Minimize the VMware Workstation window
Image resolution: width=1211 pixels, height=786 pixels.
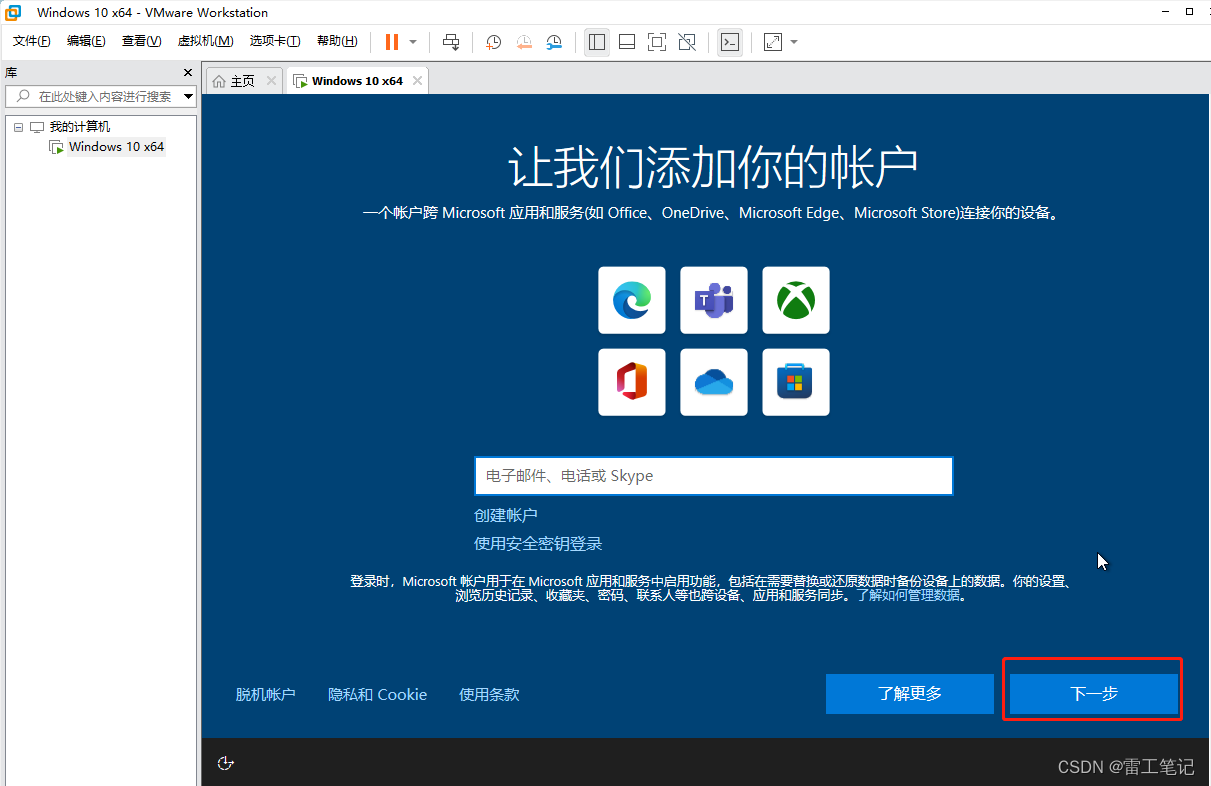click(x=1167, y=12)
